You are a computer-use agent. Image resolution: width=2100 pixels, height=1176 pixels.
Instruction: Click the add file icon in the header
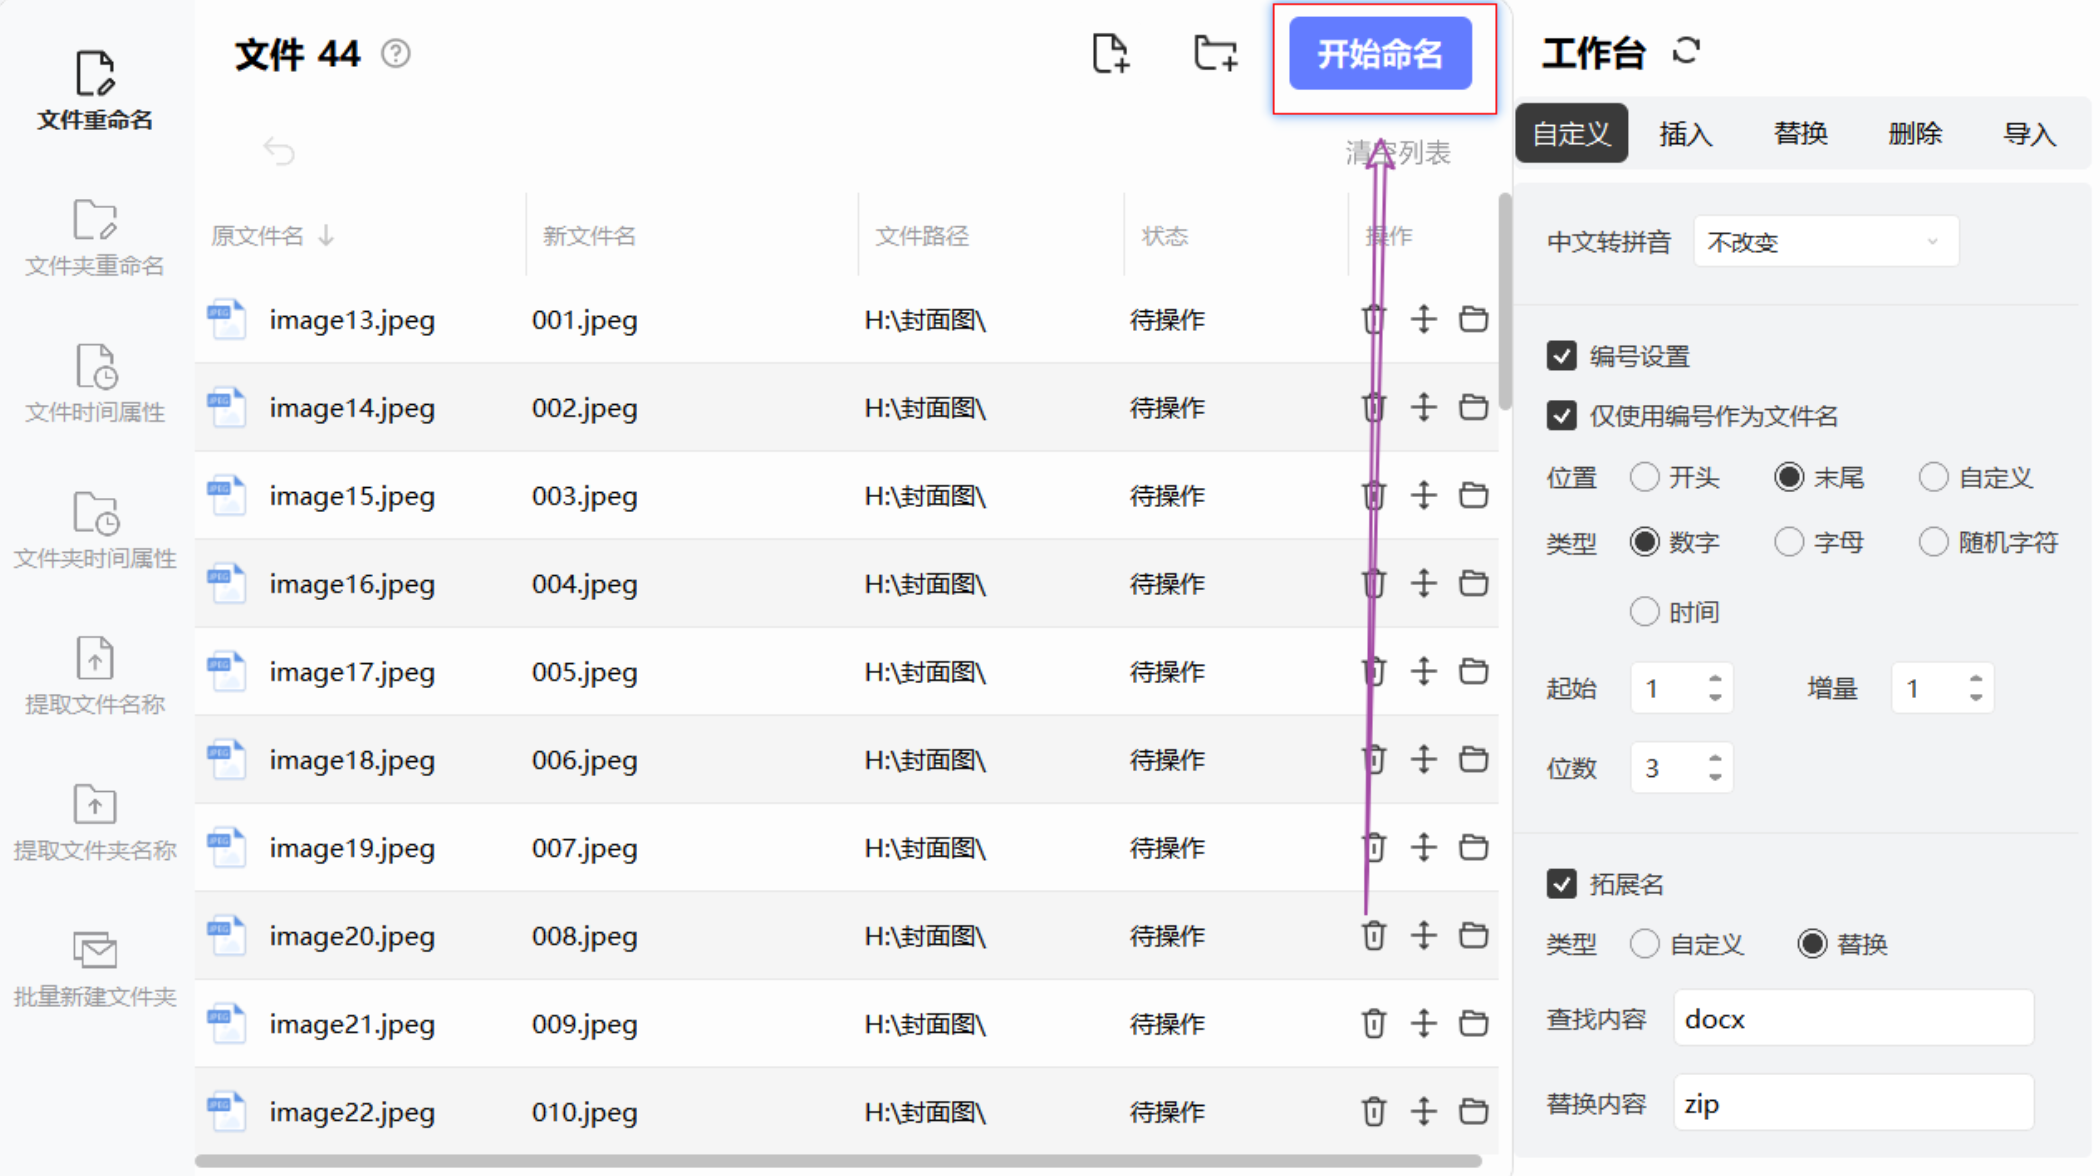pyautogui.click(x=1110, y=53)
